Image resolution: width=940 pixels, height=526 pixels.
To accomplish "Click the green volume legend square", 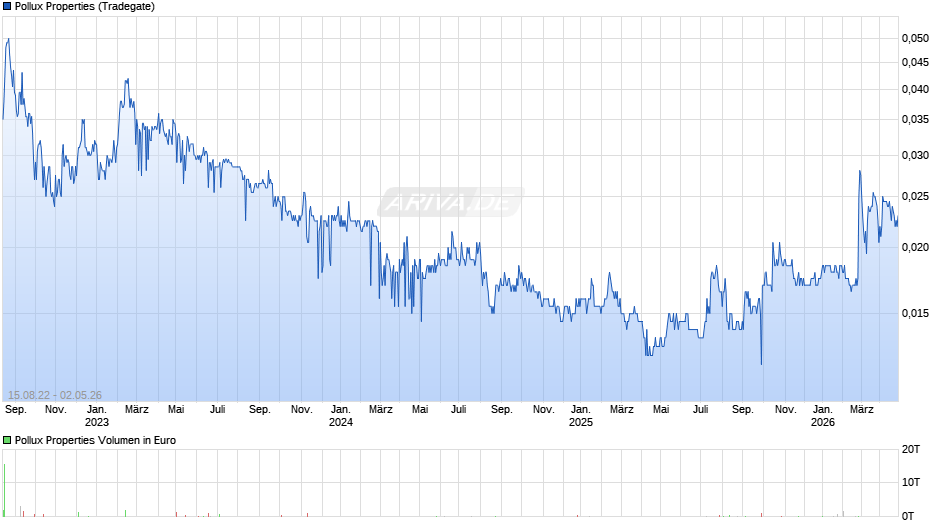I will pos(7,440).
